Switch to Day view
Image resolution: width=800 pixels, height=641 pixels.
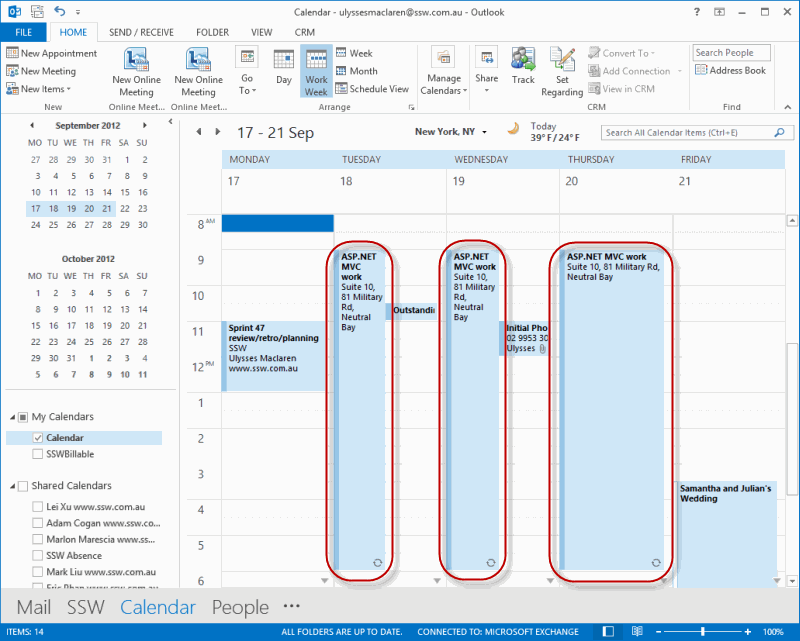tap(284, 71)
